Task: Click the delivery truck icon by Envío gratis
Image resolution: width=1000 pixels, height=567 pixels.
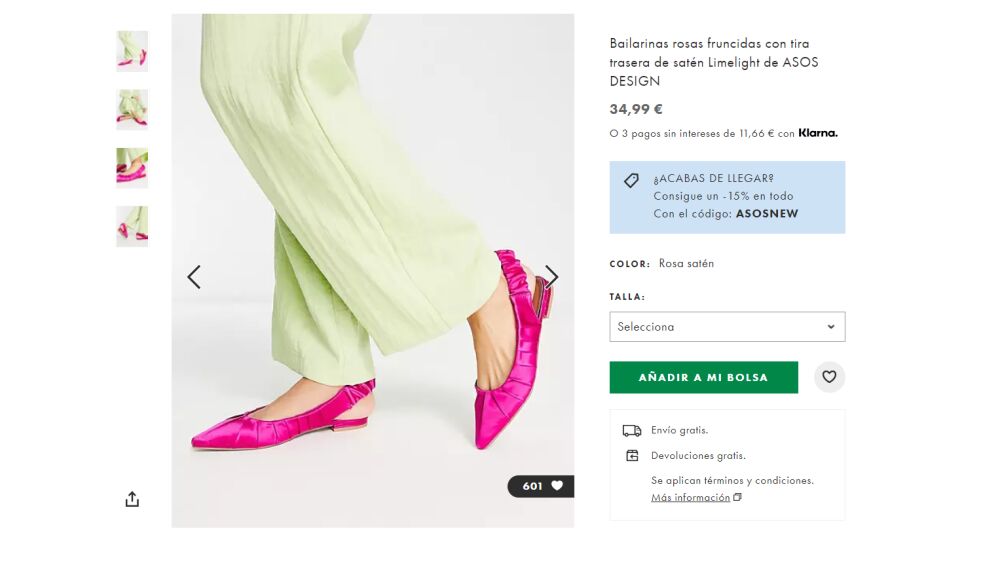Action: coord(632,431)
